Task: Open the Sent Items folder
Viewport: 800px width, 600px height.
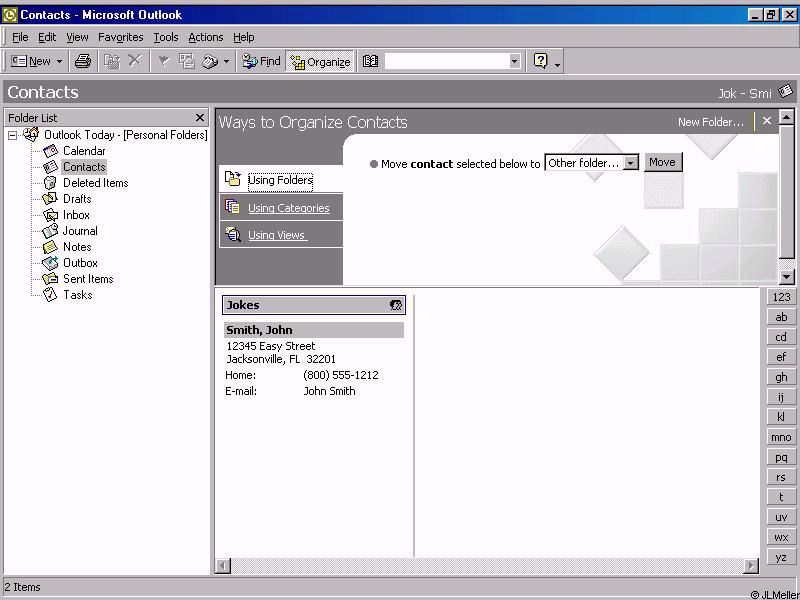Action: point(88,279)
